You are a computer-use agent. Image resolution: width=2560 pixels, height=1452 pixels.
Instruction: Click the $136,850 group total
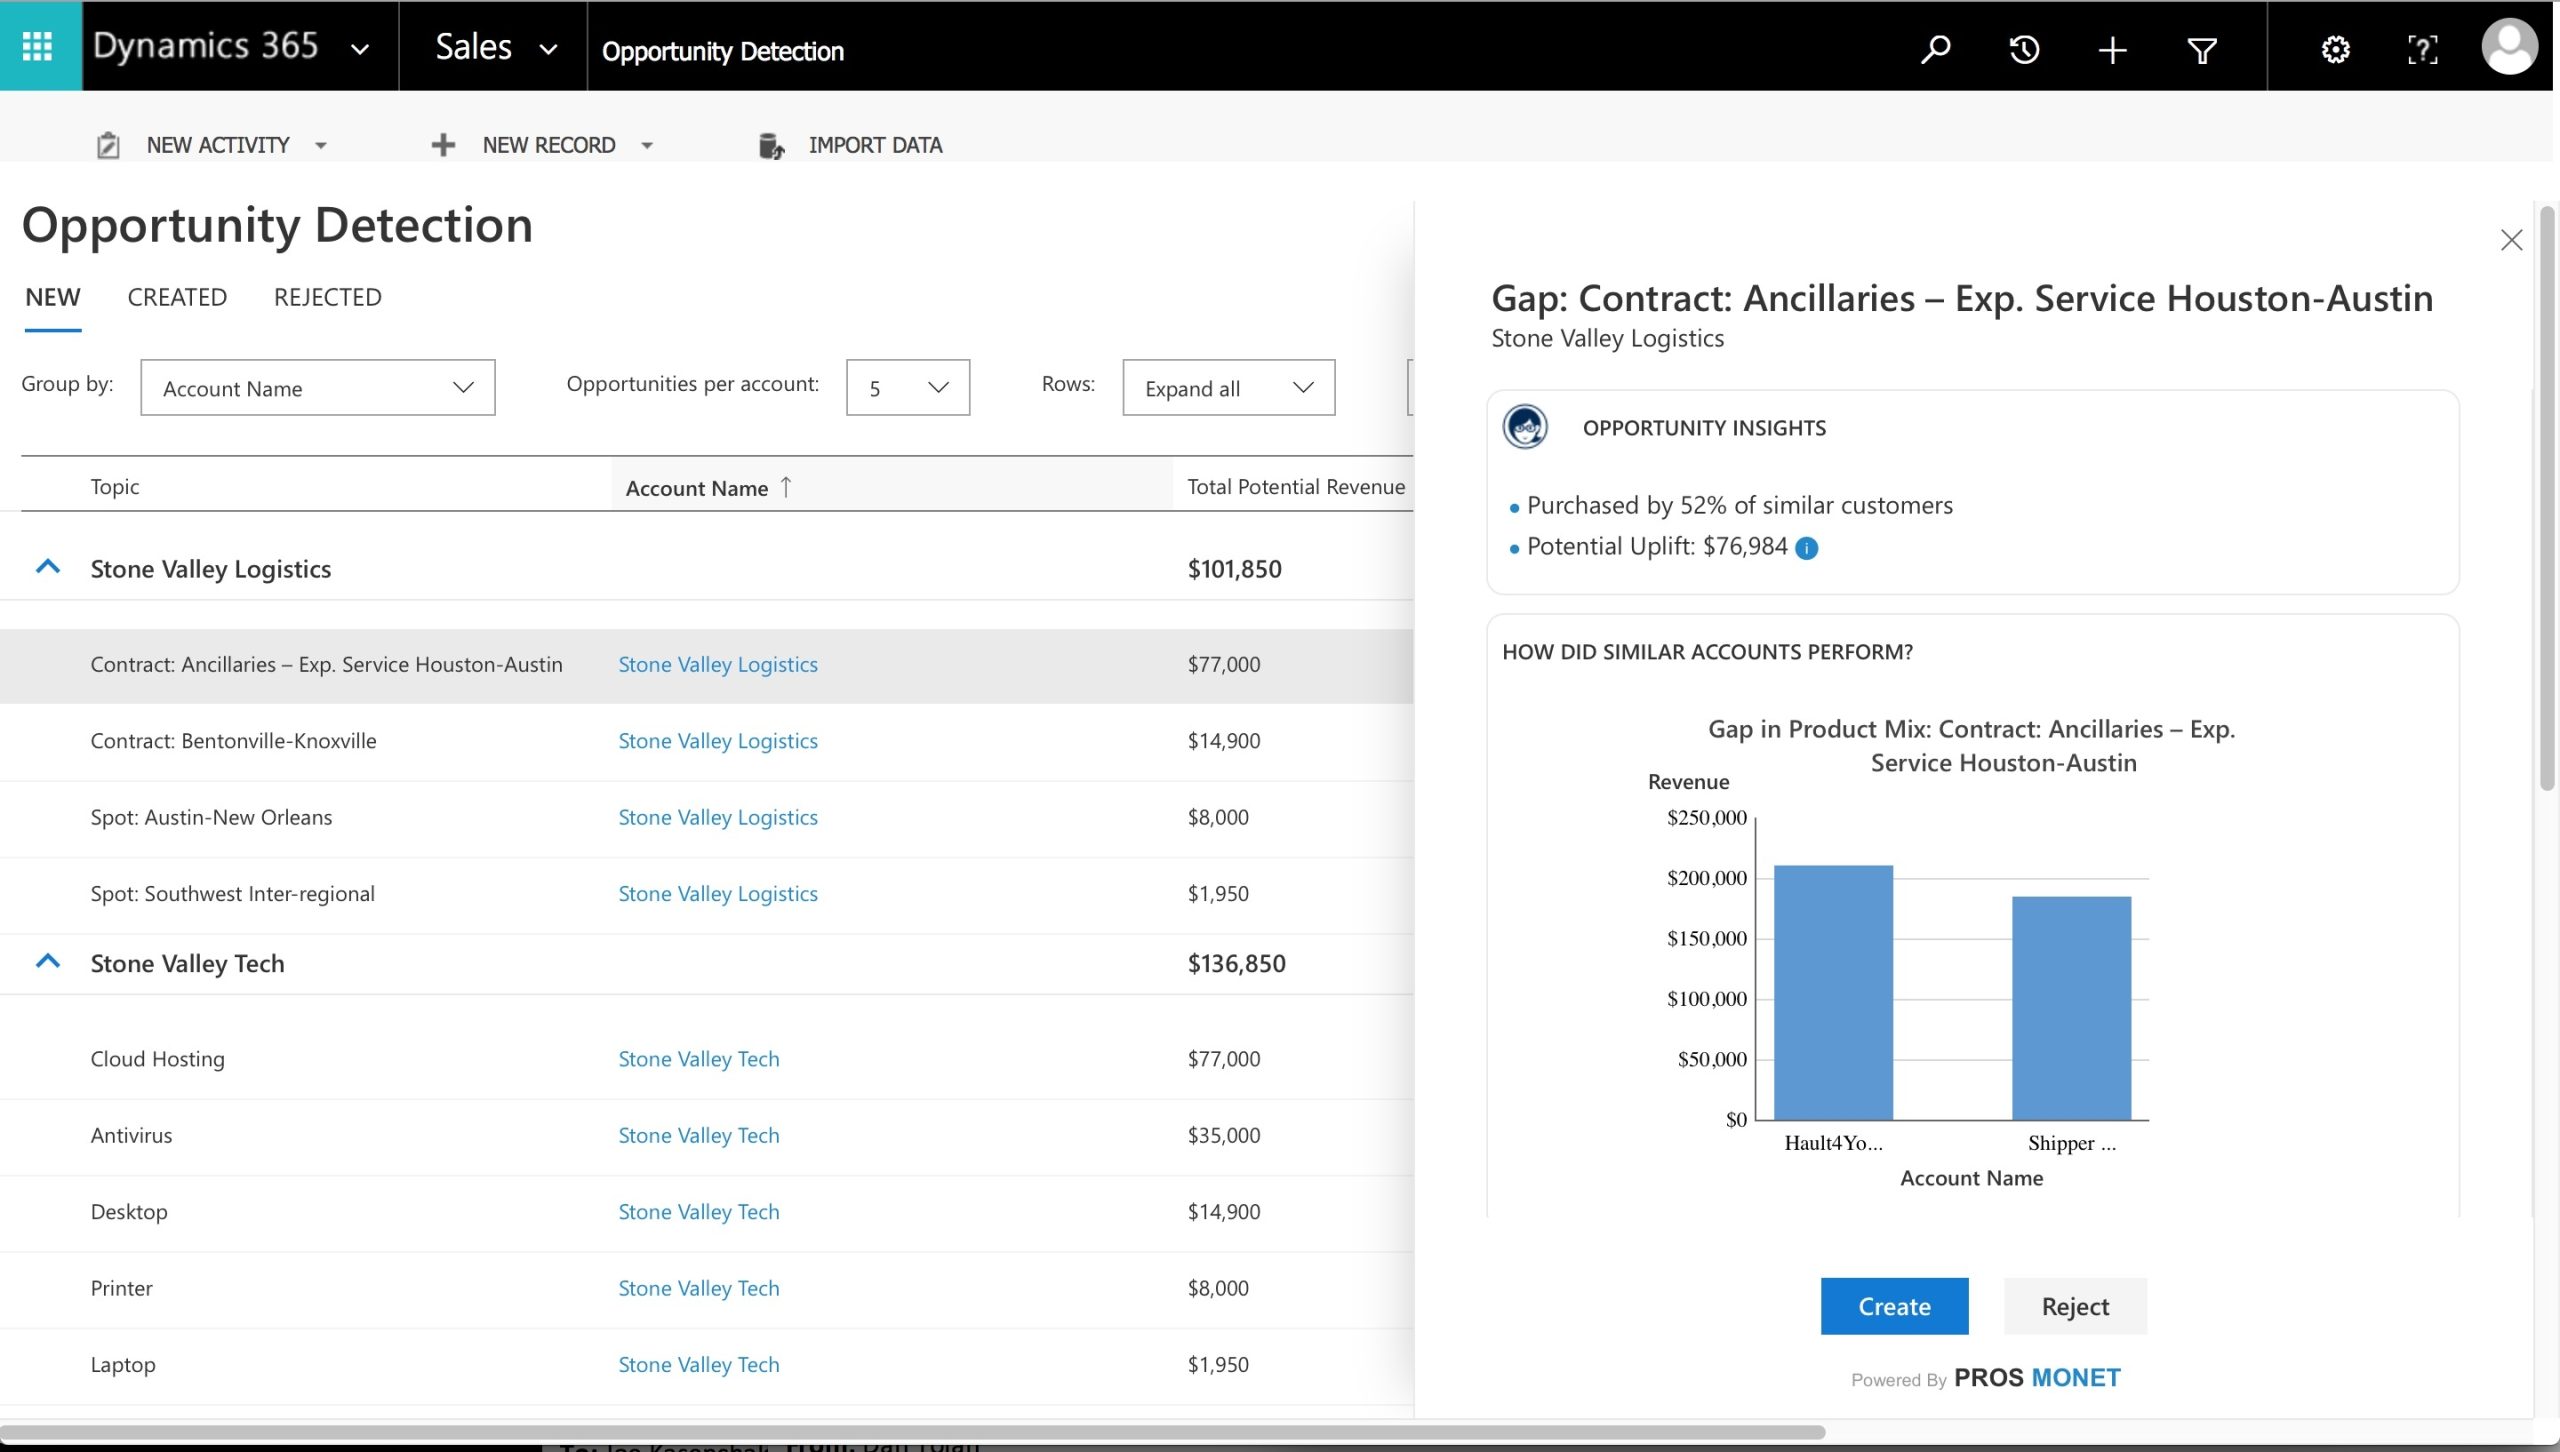1236,963
